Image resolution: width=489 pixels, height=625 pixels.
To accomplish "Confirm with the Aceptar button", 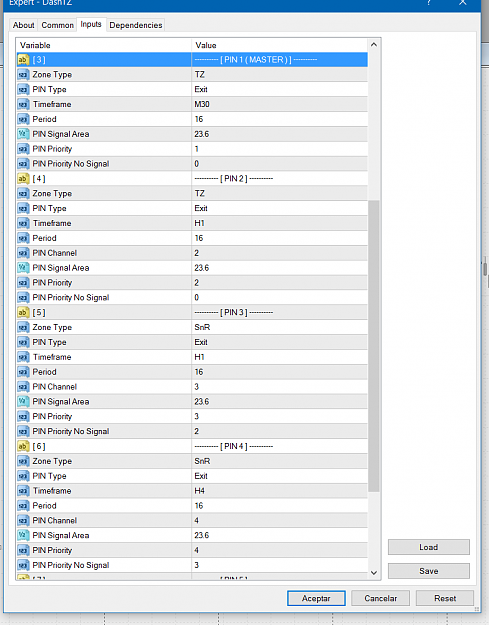I will pos(316,598).
